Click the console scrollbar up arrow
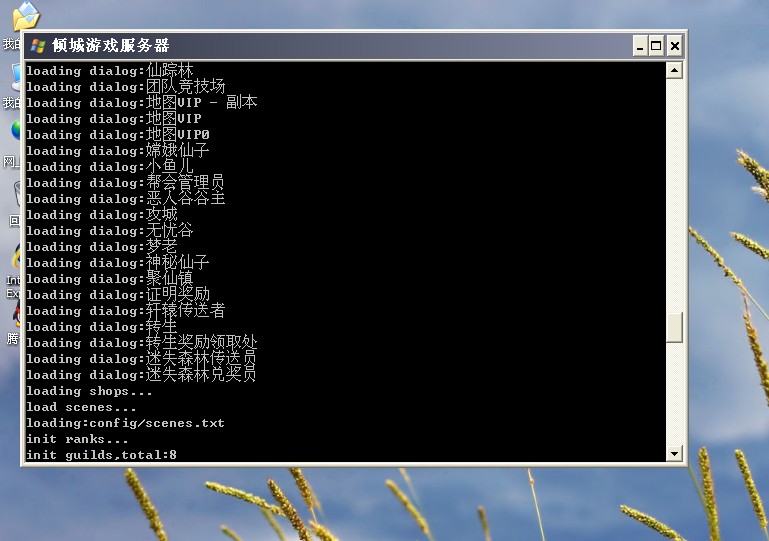 (x=674, y=70)
